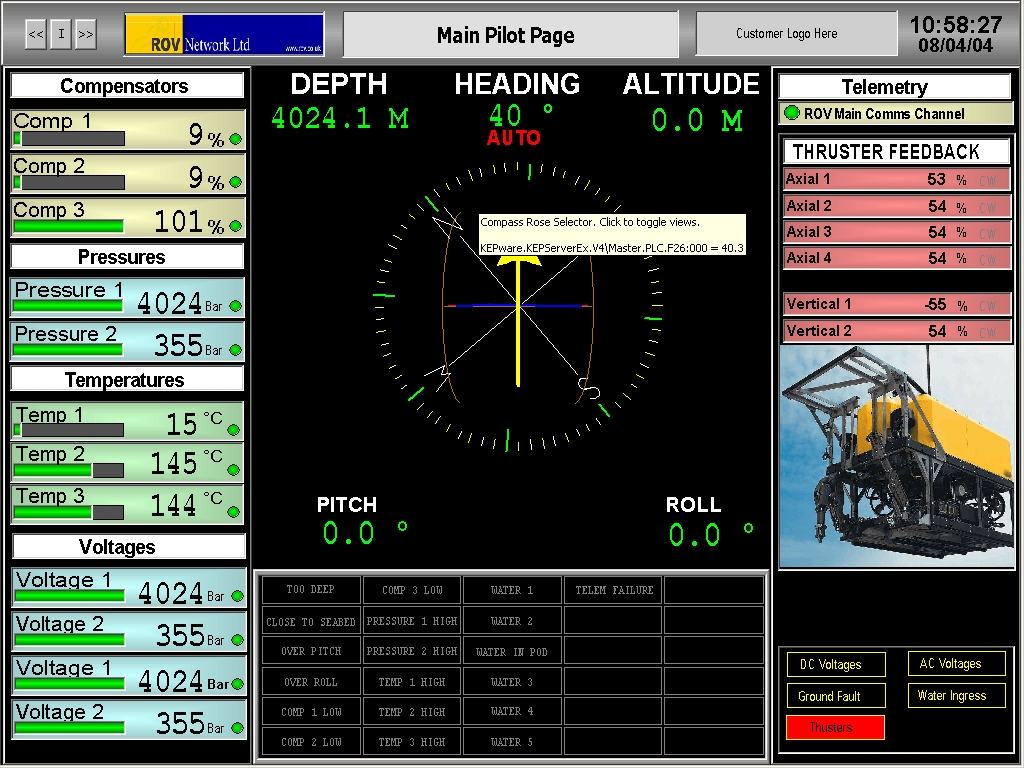This screenshot has height=768, width=1024.
Task: Click the ROV Network Ltd logo
Action: (224, 35)
